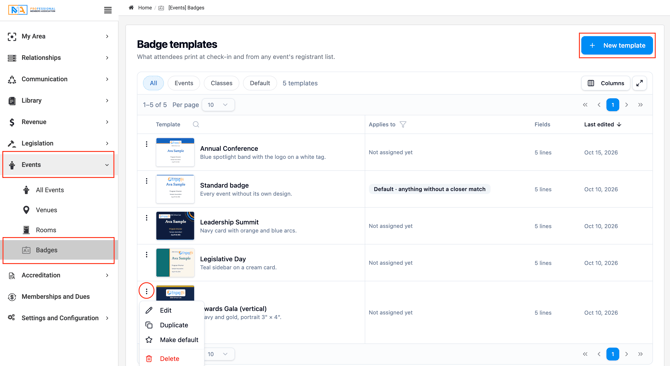The height and width of the screenshot is (366, 670).
Task: Expand Relationships chevron
Action: pyautogui.click(x=107, y=58)
